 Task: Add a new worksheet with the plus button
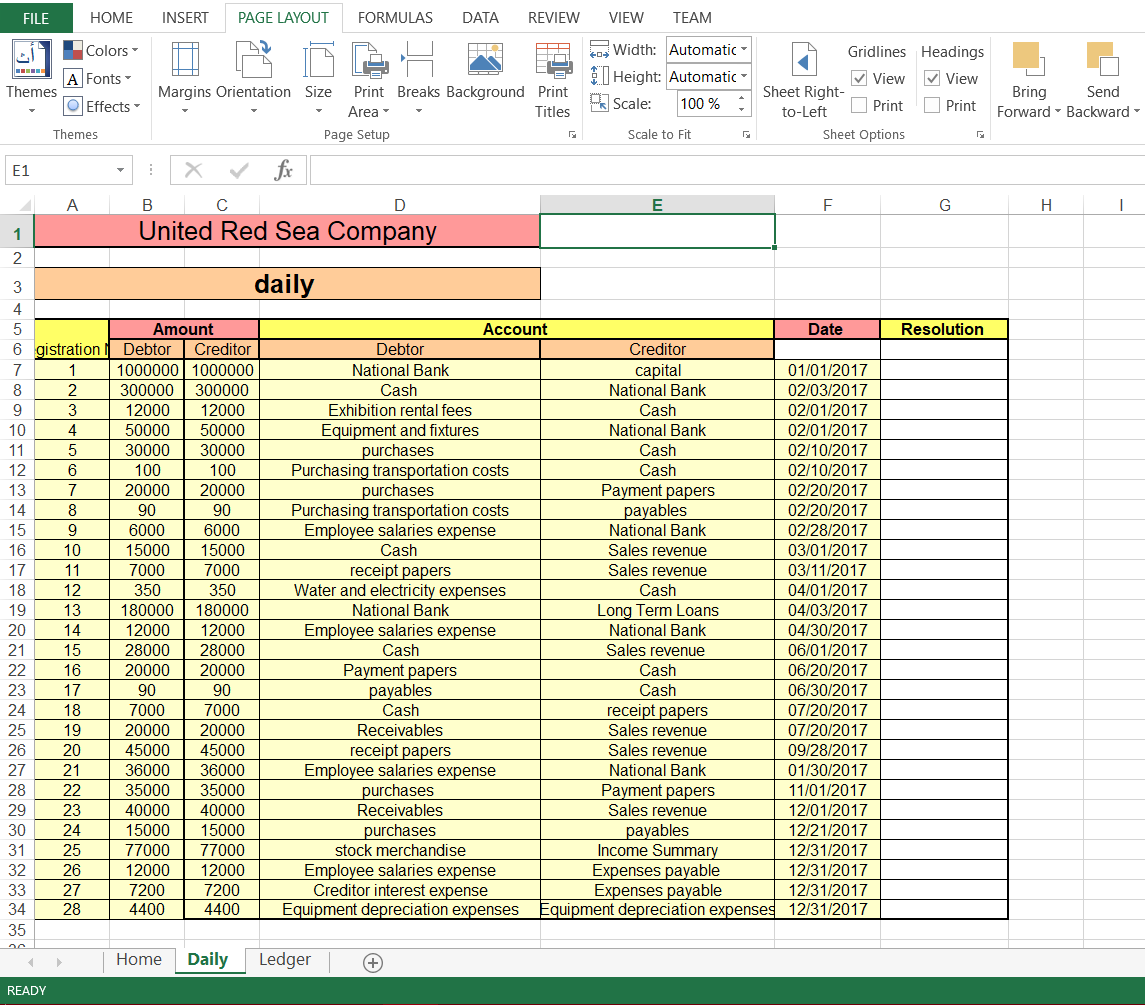point(373,962)
